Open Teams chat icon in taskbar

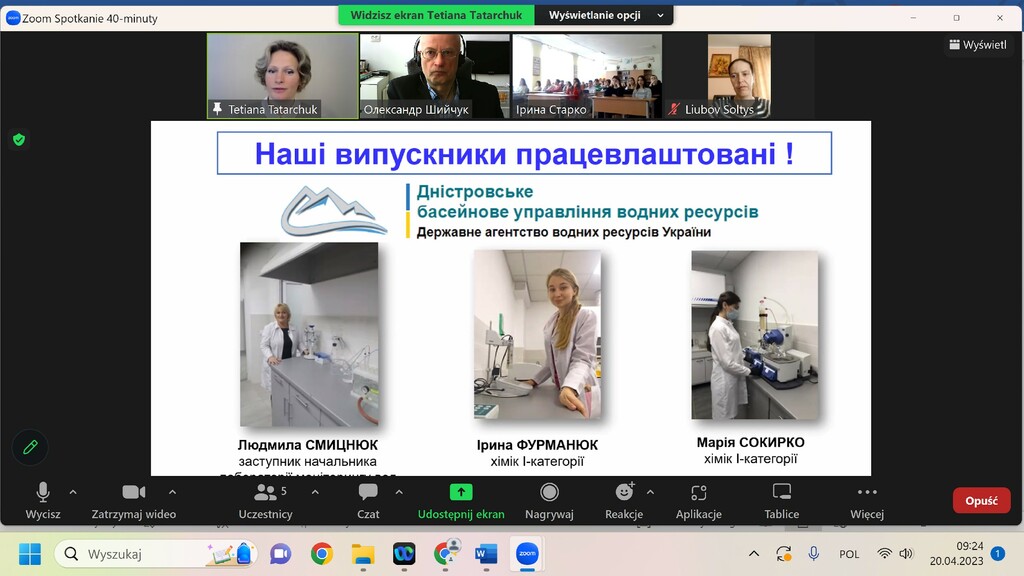click(280, 554)
